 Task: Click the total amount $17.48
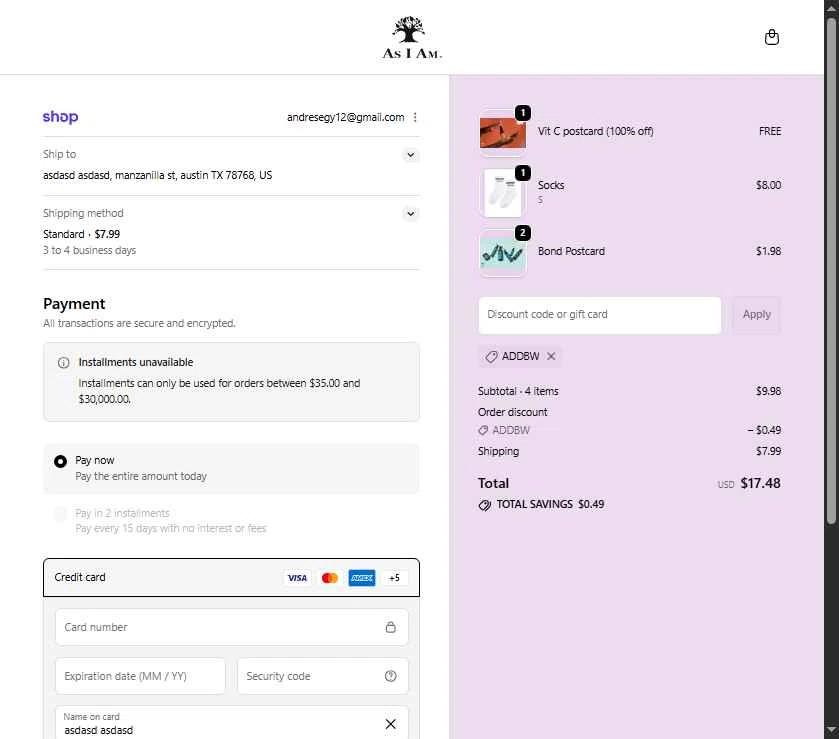760,483
